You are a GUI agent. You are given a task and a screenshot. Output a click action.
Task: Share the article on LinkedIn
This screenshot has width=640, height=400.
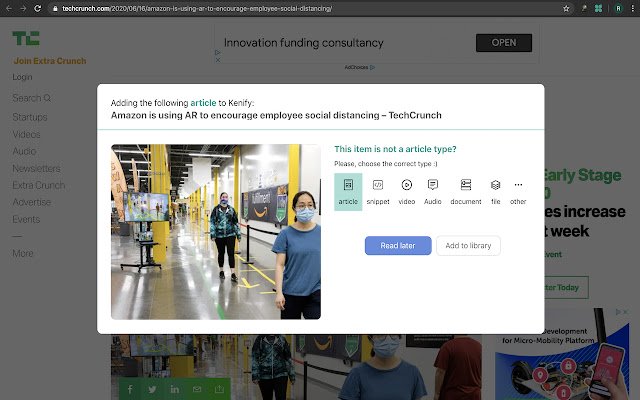(175, 389)
